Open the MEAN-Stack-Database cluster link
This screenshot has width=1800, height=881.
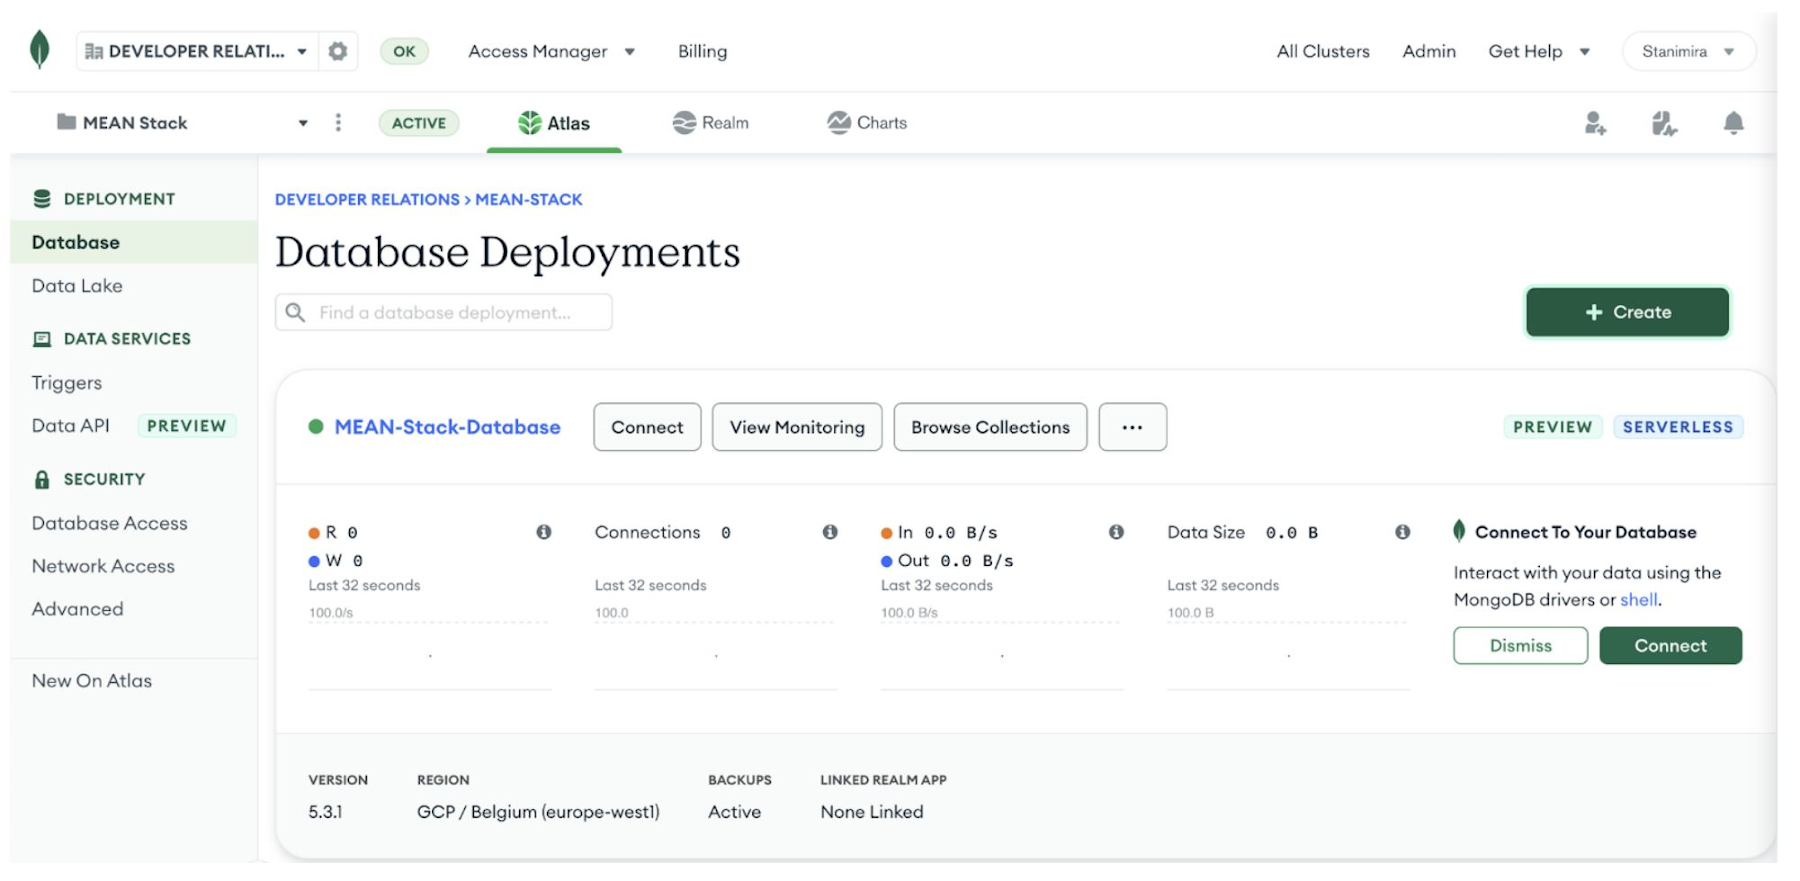tap(447, 427)
